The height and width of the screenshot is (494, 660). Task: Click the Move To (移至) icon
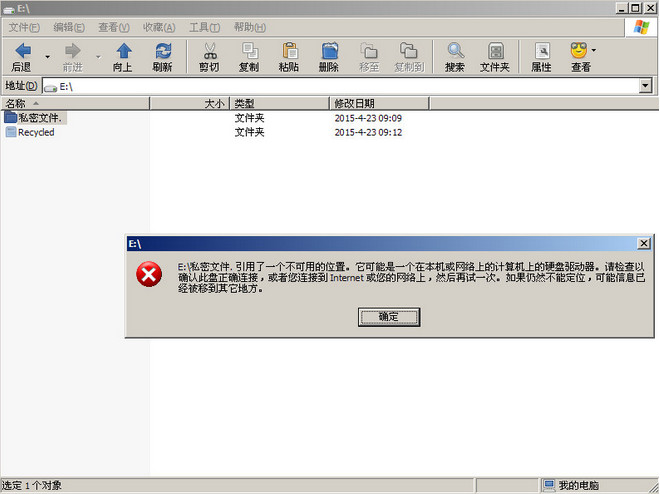pos(369,51)
